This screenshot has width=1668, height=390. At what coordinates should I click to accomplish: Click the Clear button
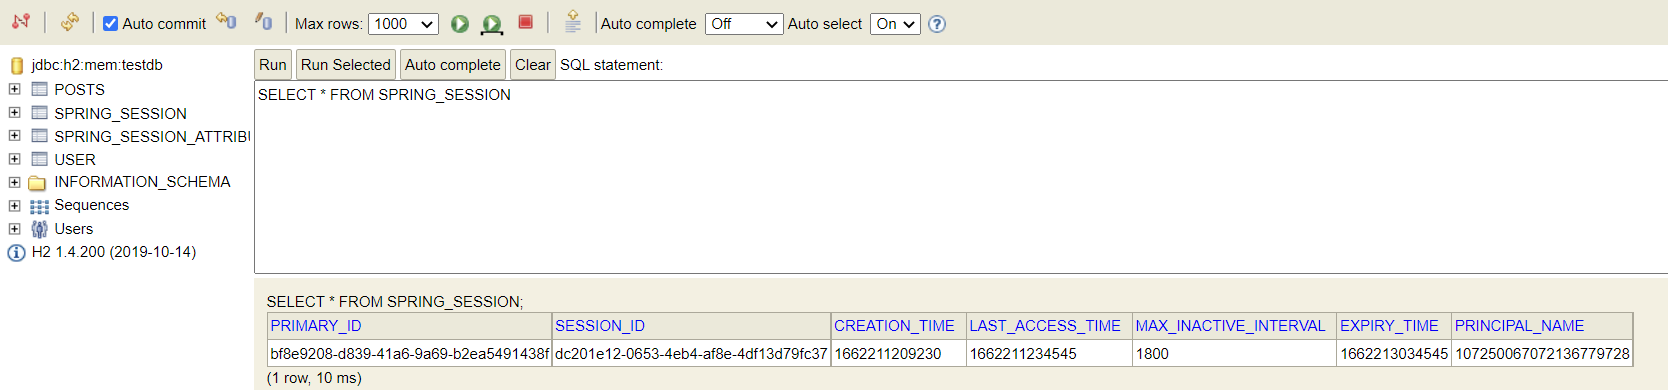(x=533, y=65)
